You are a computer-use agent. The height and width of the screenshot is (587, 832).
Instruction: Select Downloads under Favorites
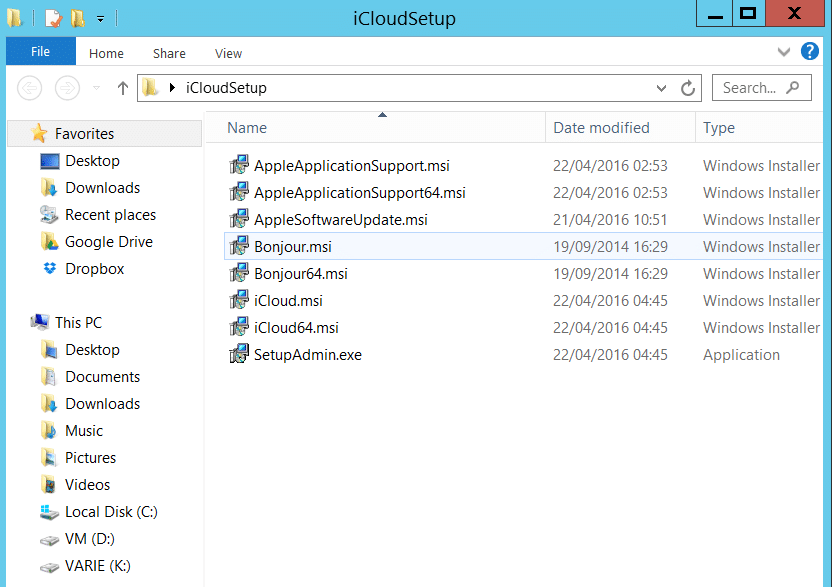coord(102,187)
